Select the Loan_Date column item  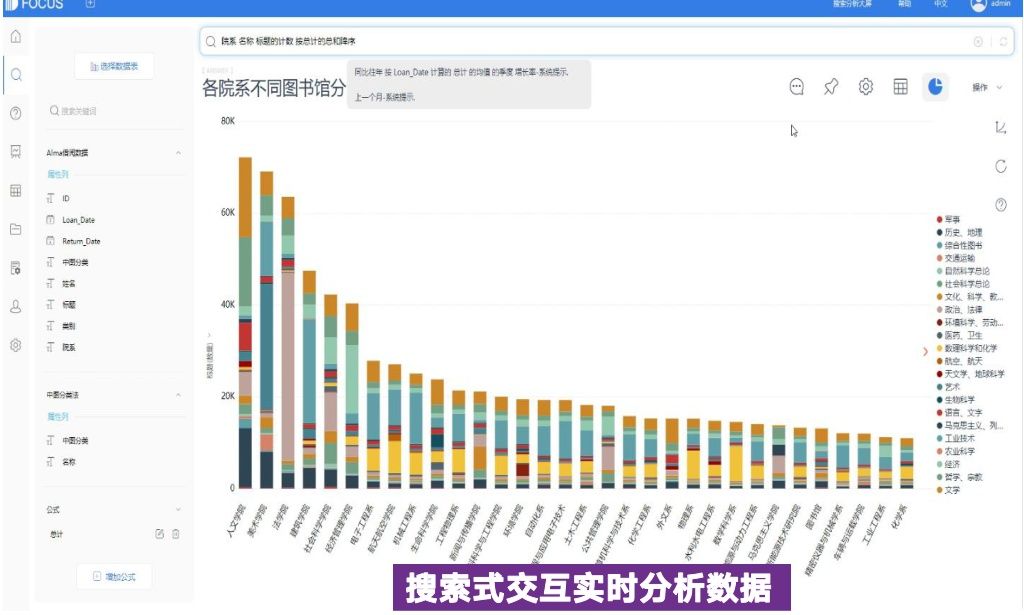(x=78, y=220)
